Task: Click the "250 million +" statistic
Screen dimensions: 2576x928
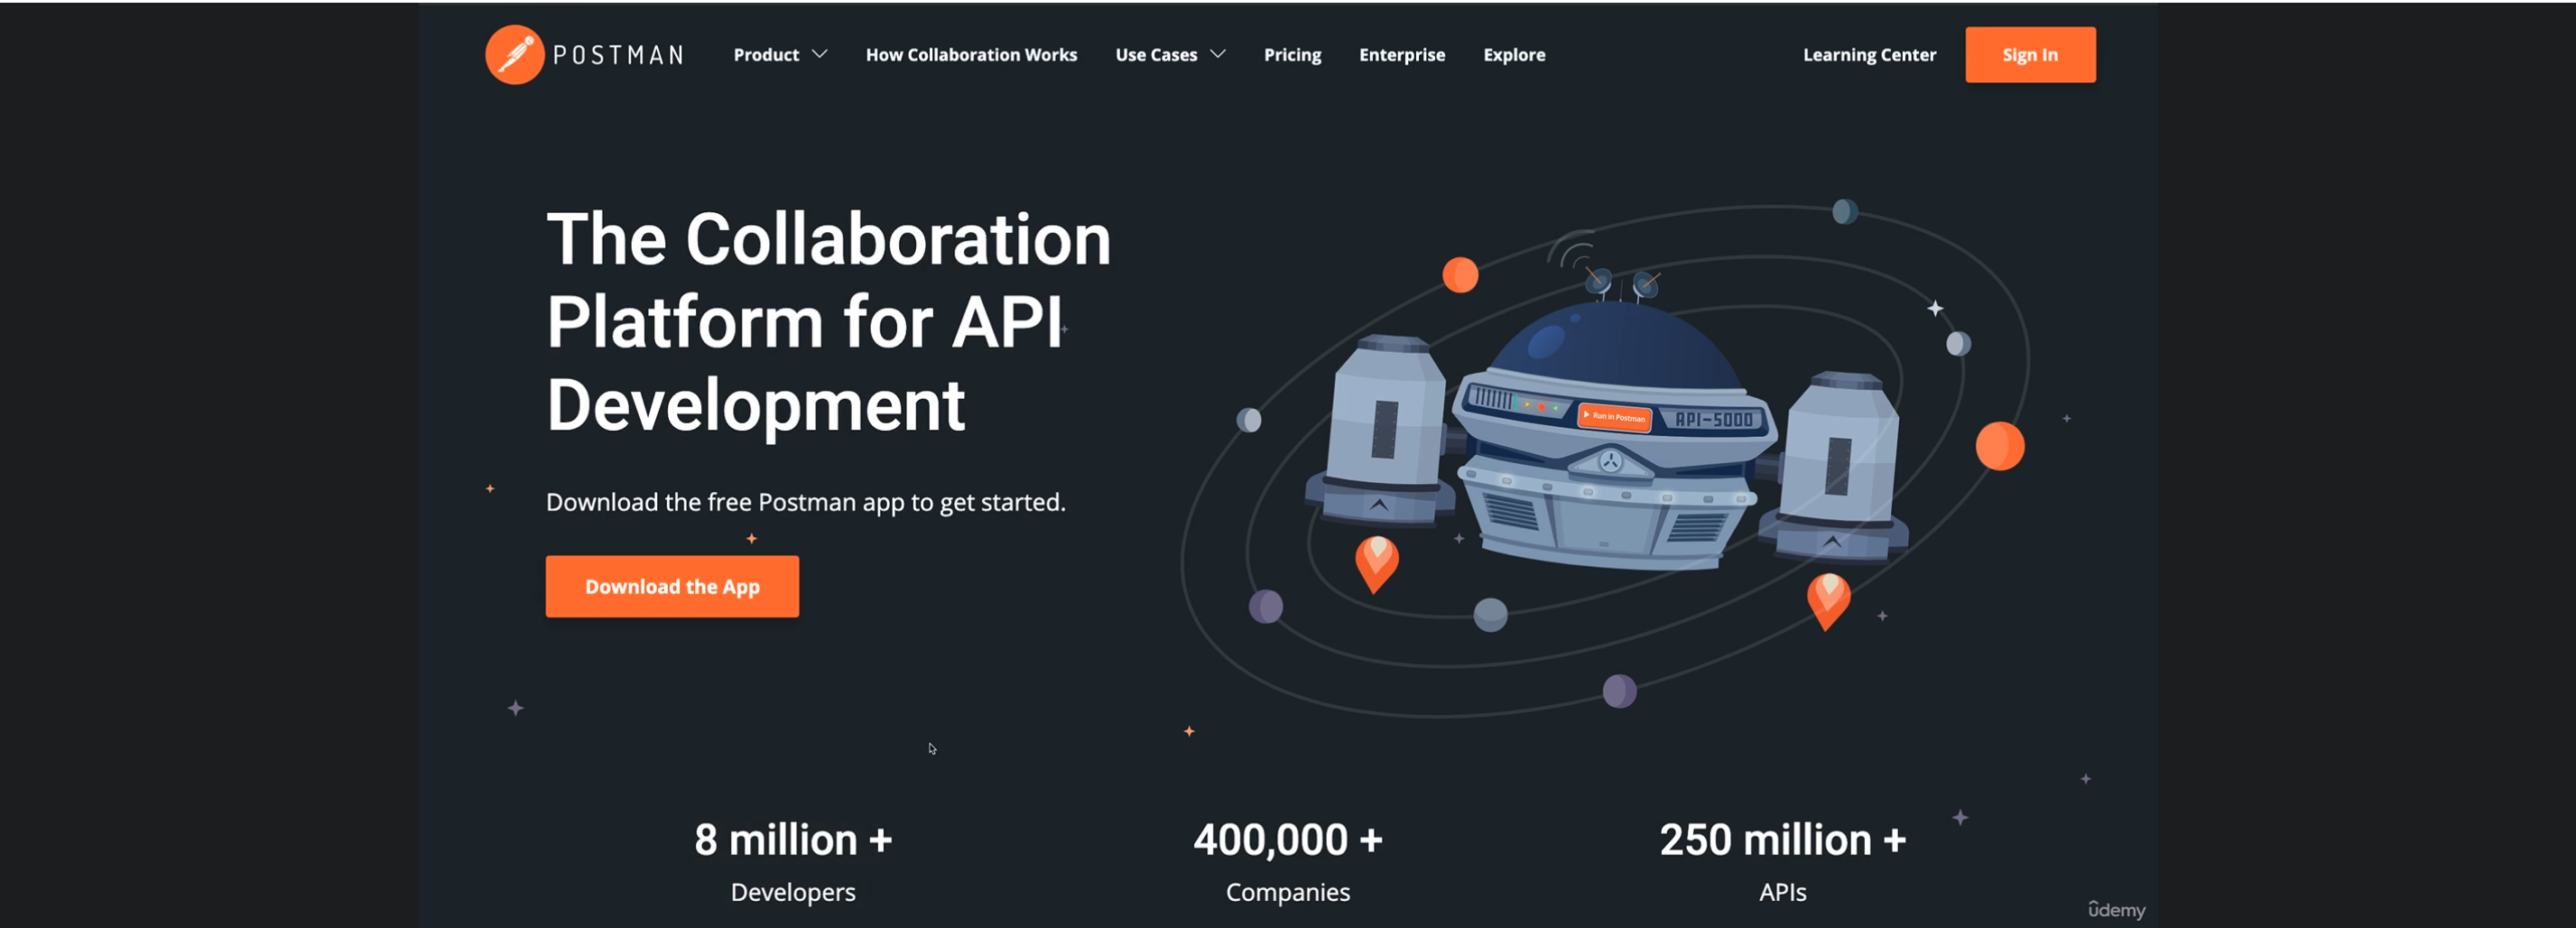Action: coord(1783,840)
